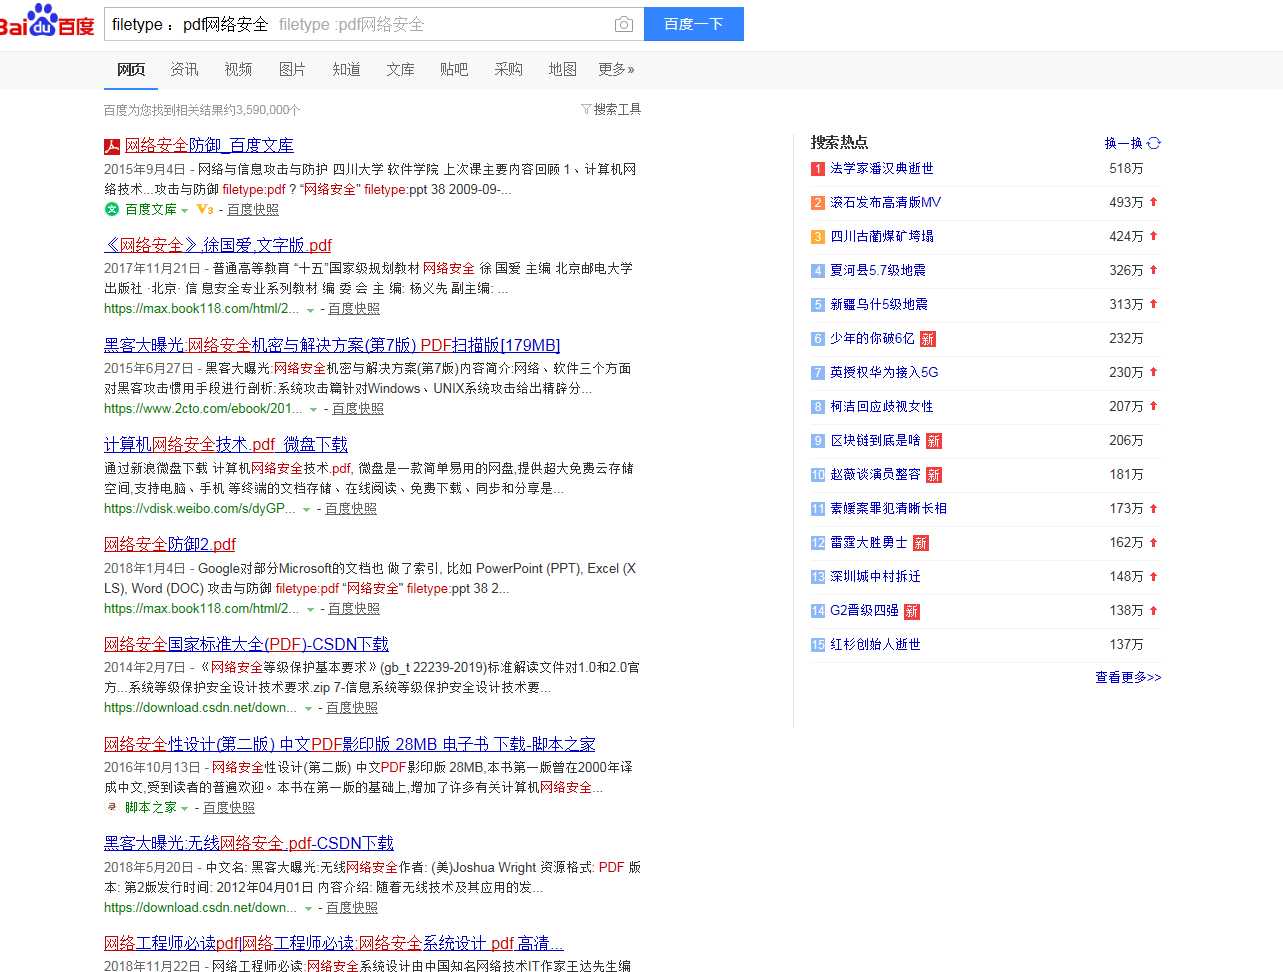Viewport: 1283px width, 972px height.
Task: Open result 《网络安全》.徐国爱.文字版.pdf
Action: pyautogui.click(x=218, y=245)
